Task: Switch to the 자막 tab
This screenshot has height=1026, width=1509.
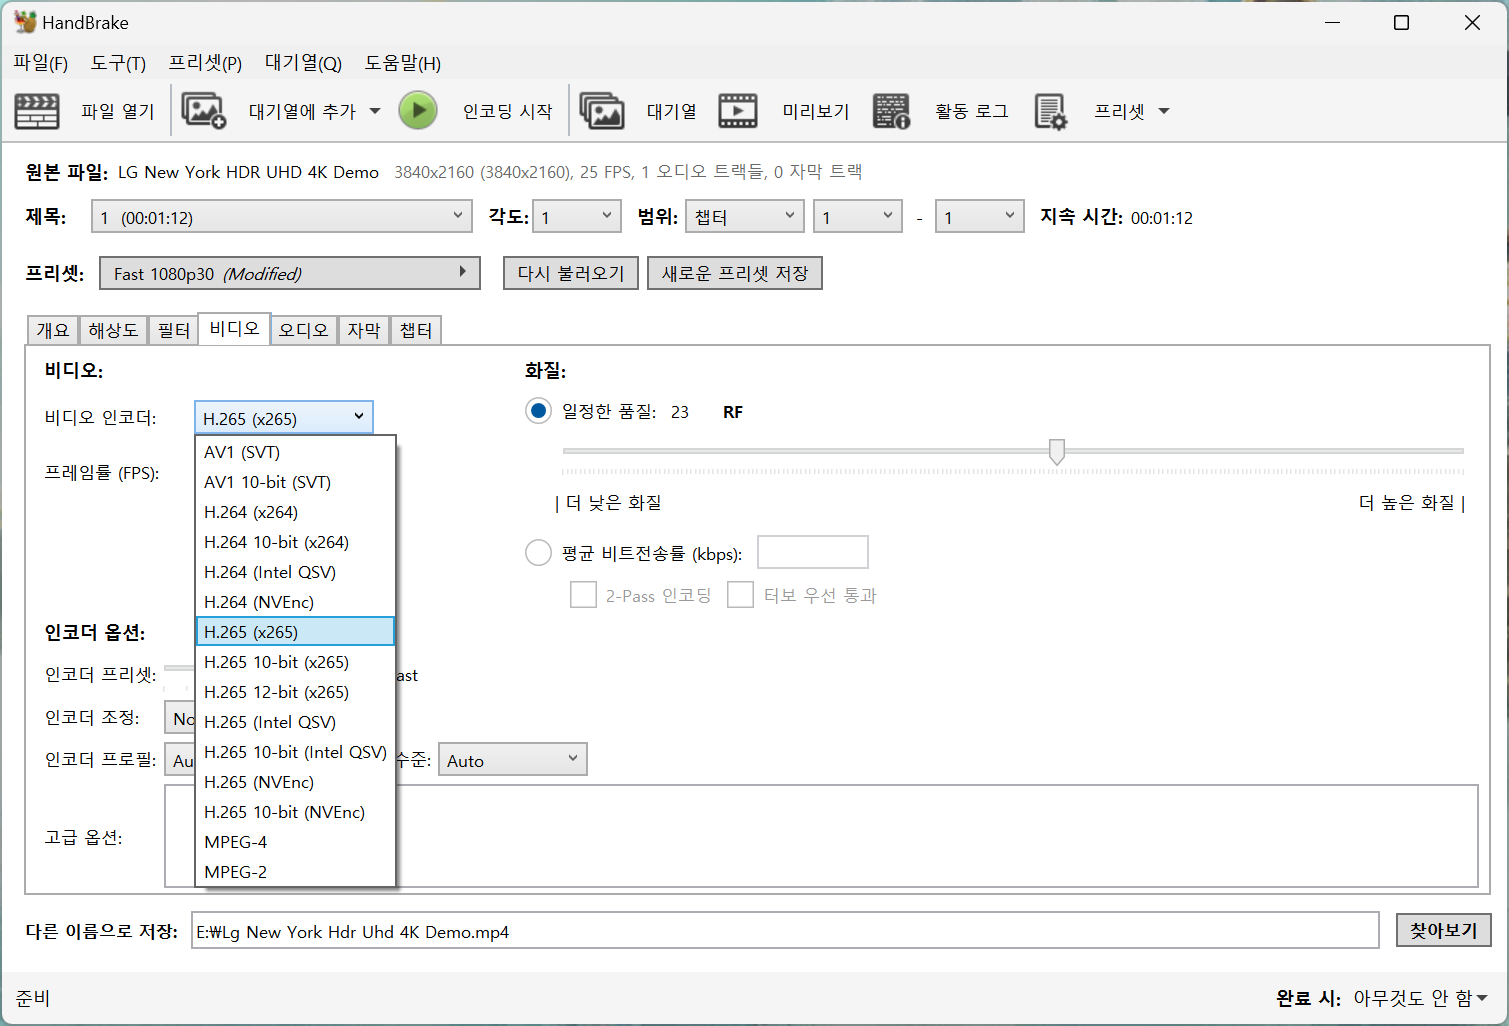Action: click(x=364, y=330)
